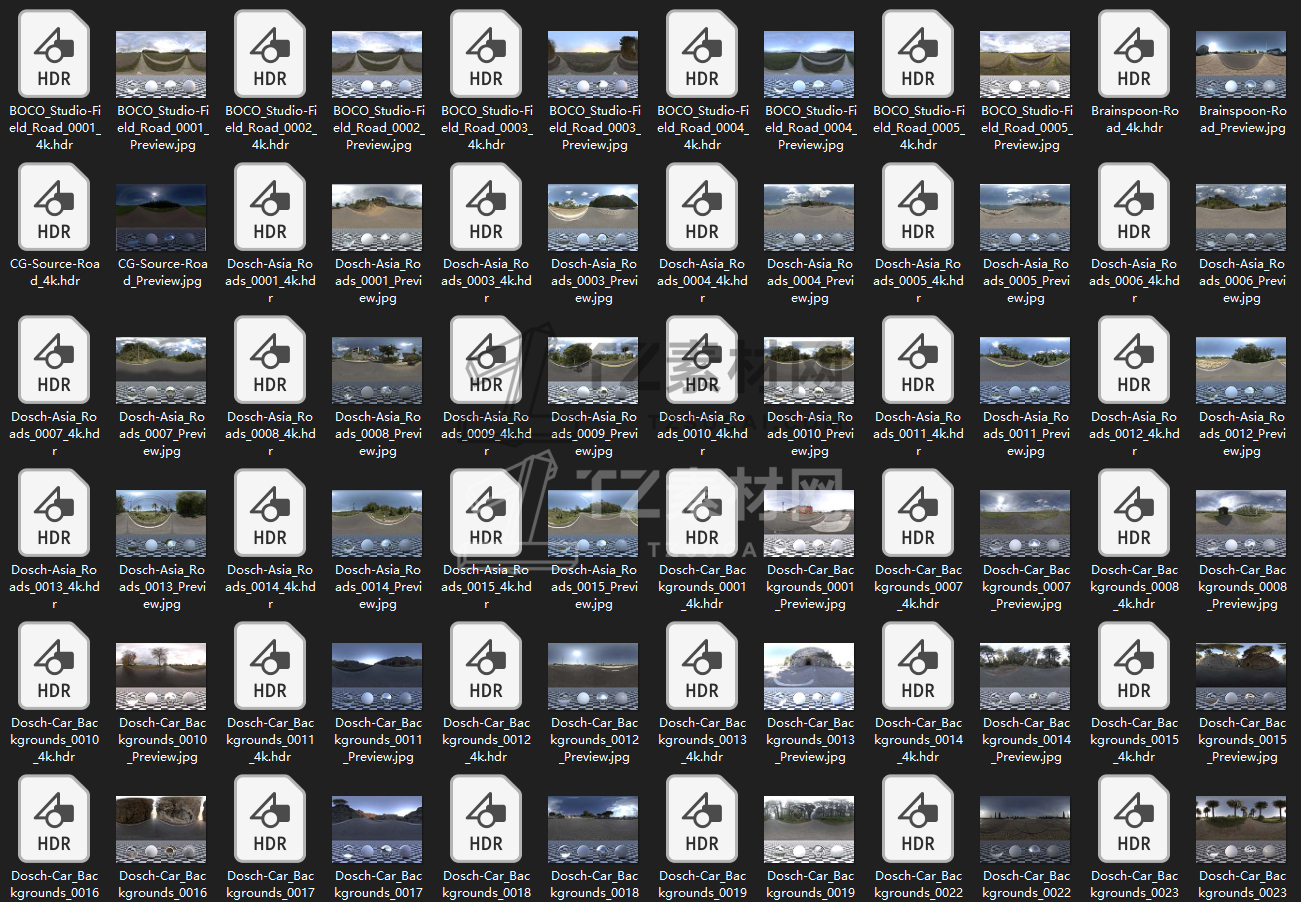Select the Brainspoon-Road_Preview.jpg thumbnail

[x=1242, y=64]
